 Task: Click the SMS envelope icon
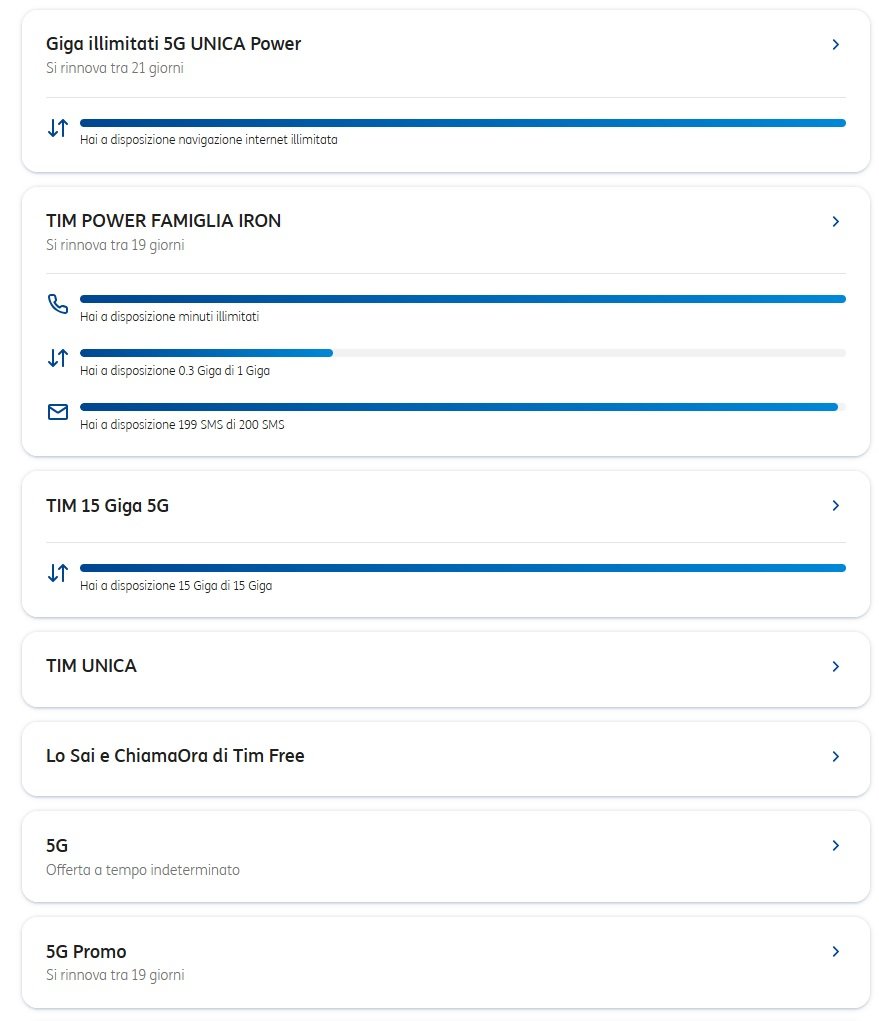[58, 411]
